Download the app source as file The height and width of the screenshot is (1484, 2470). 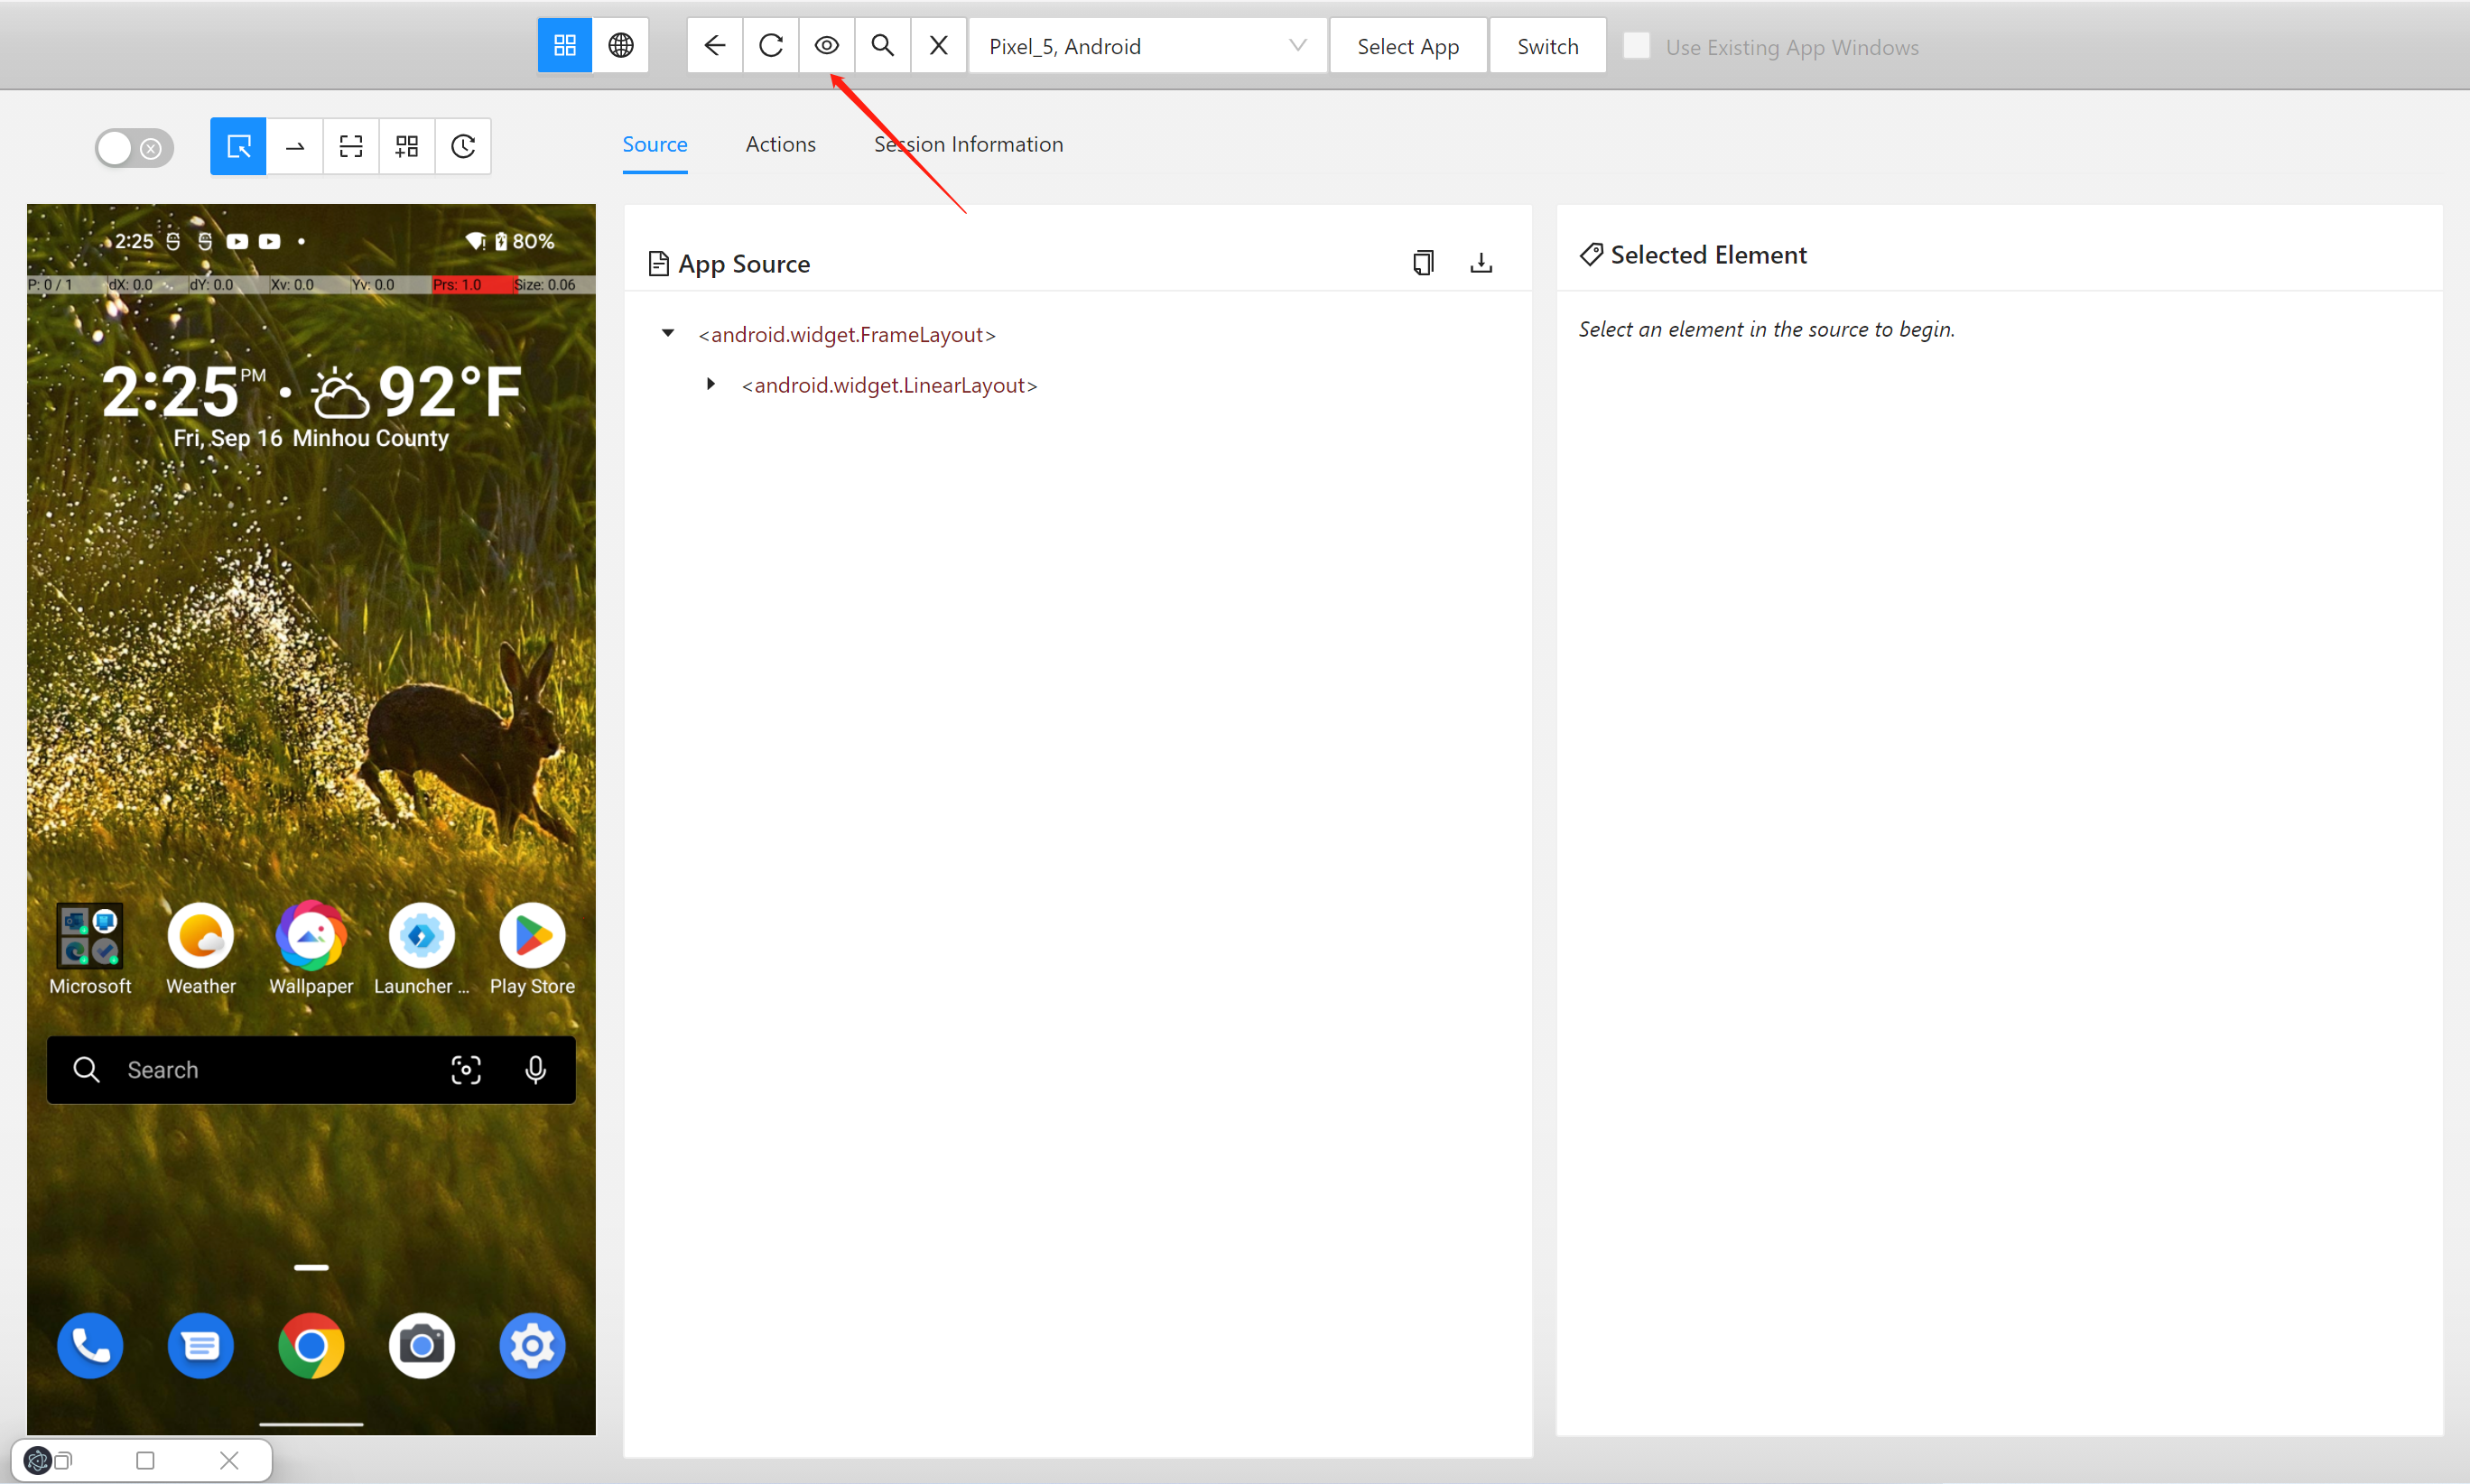pyautogui.click(x=1481, y=263)
